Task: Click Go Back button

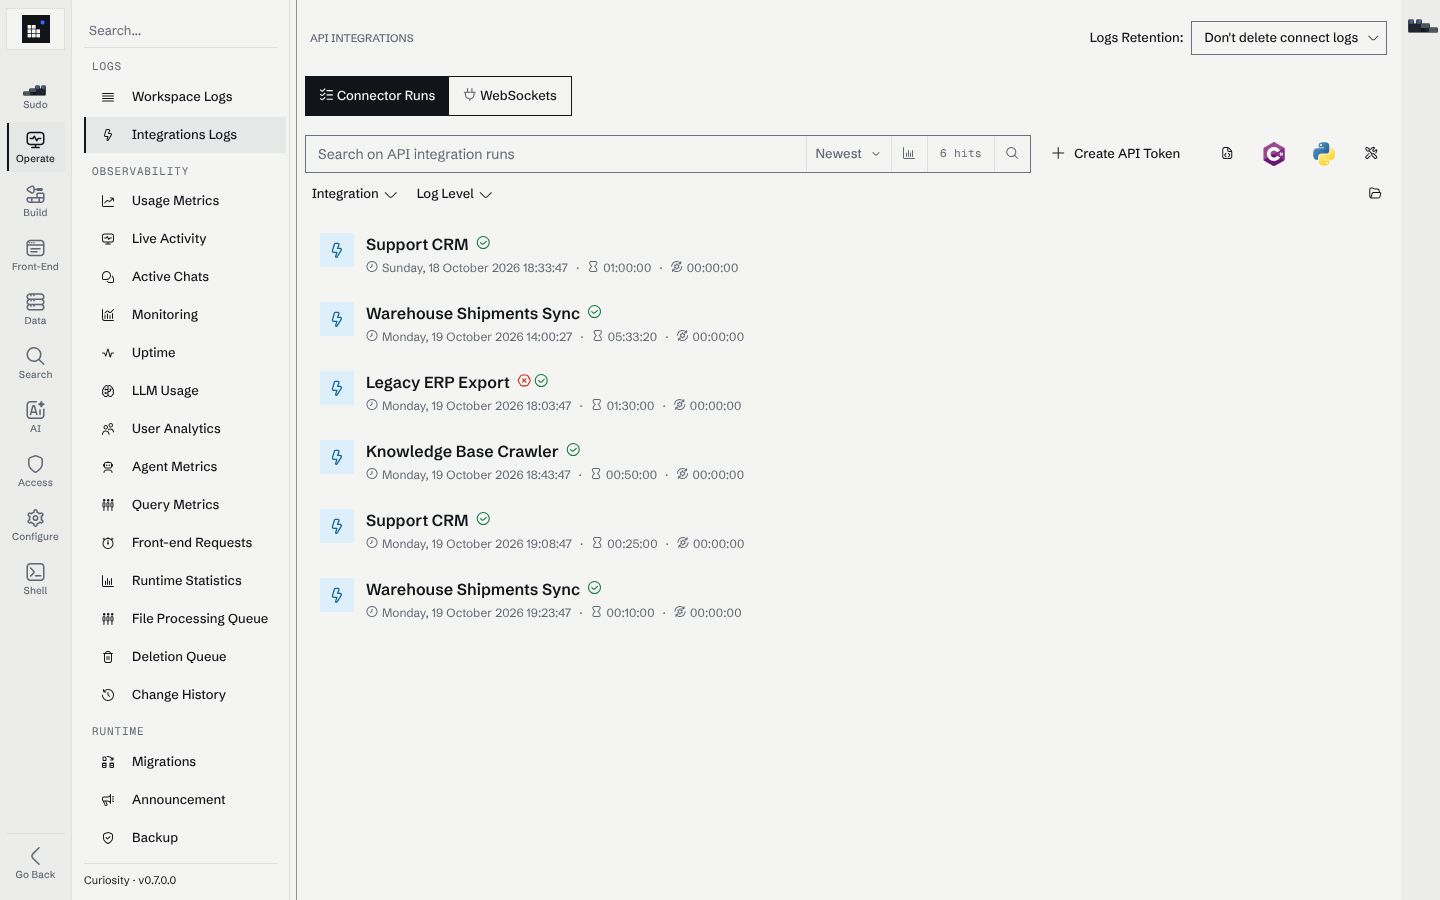Action: pos(35,863)
